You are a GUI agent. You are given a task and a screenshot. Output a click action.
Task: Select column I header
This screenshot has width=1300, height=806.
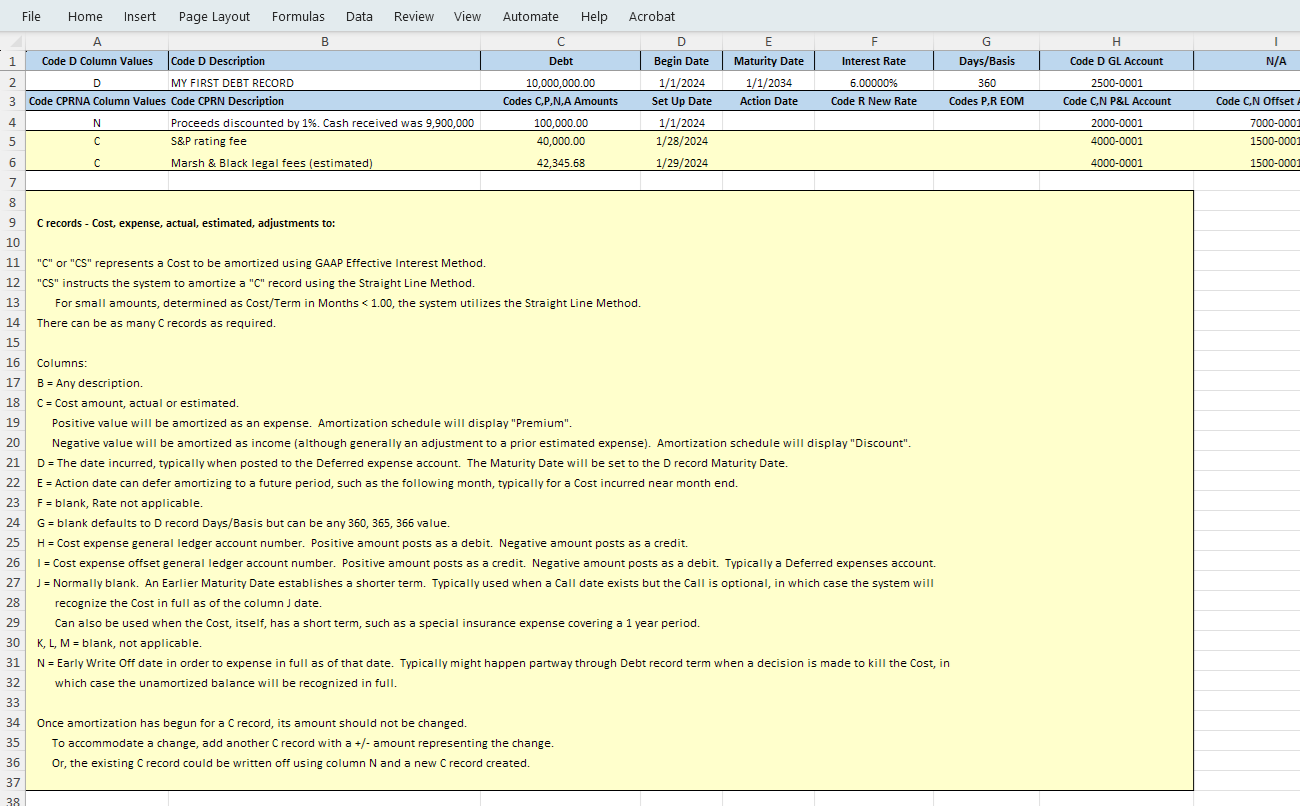1247,42
